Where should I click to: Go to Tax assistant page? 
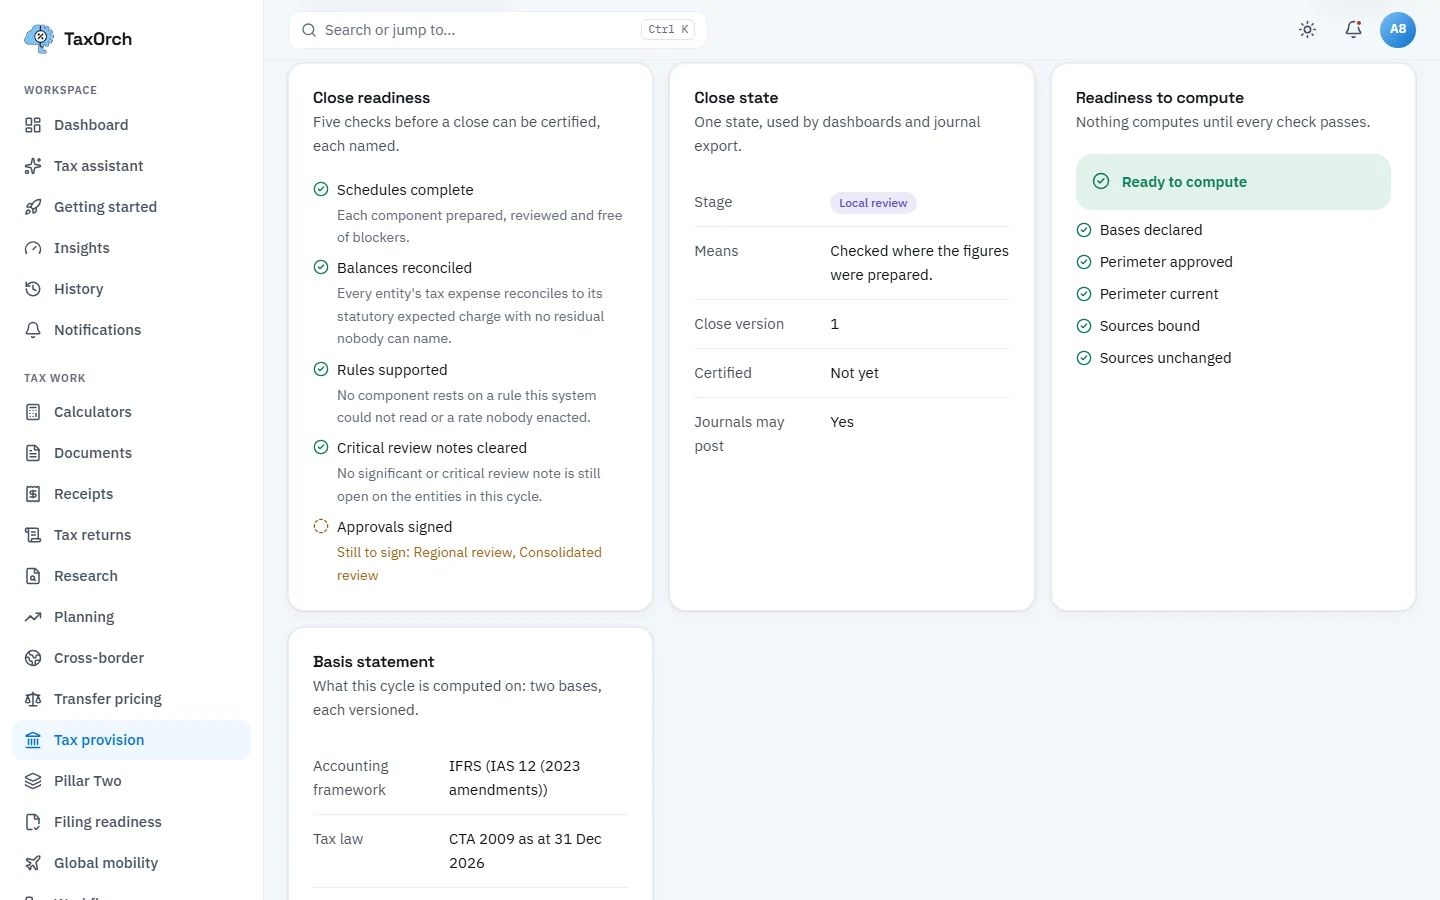tap(131, 166)
